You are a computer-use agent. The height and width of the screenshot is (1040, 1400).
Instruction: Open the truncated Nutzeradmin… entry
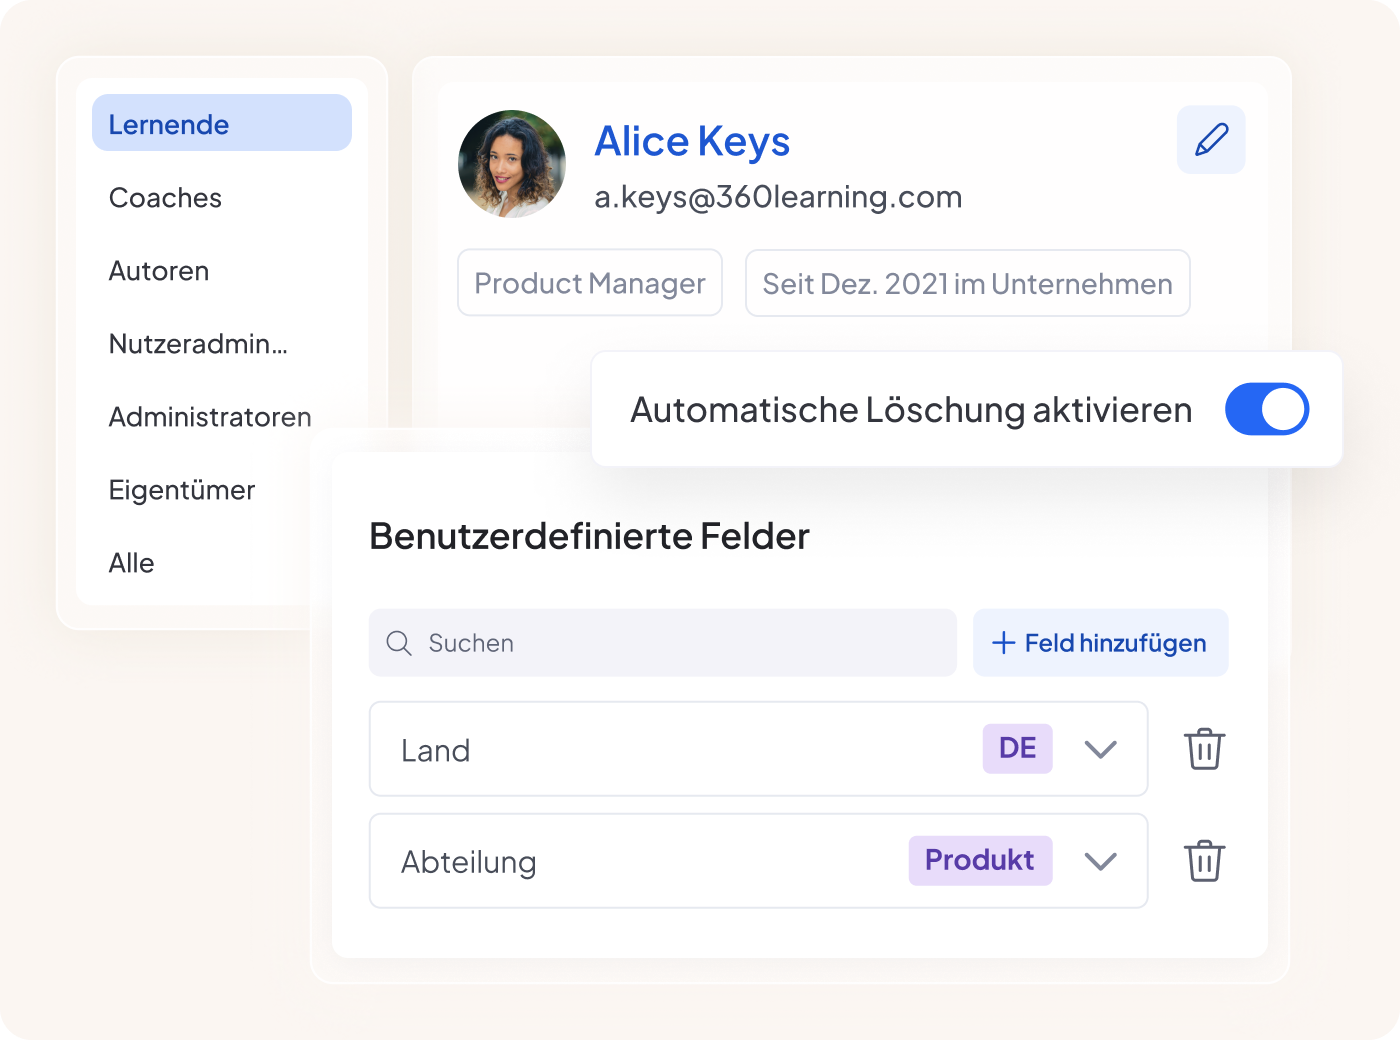198,344
